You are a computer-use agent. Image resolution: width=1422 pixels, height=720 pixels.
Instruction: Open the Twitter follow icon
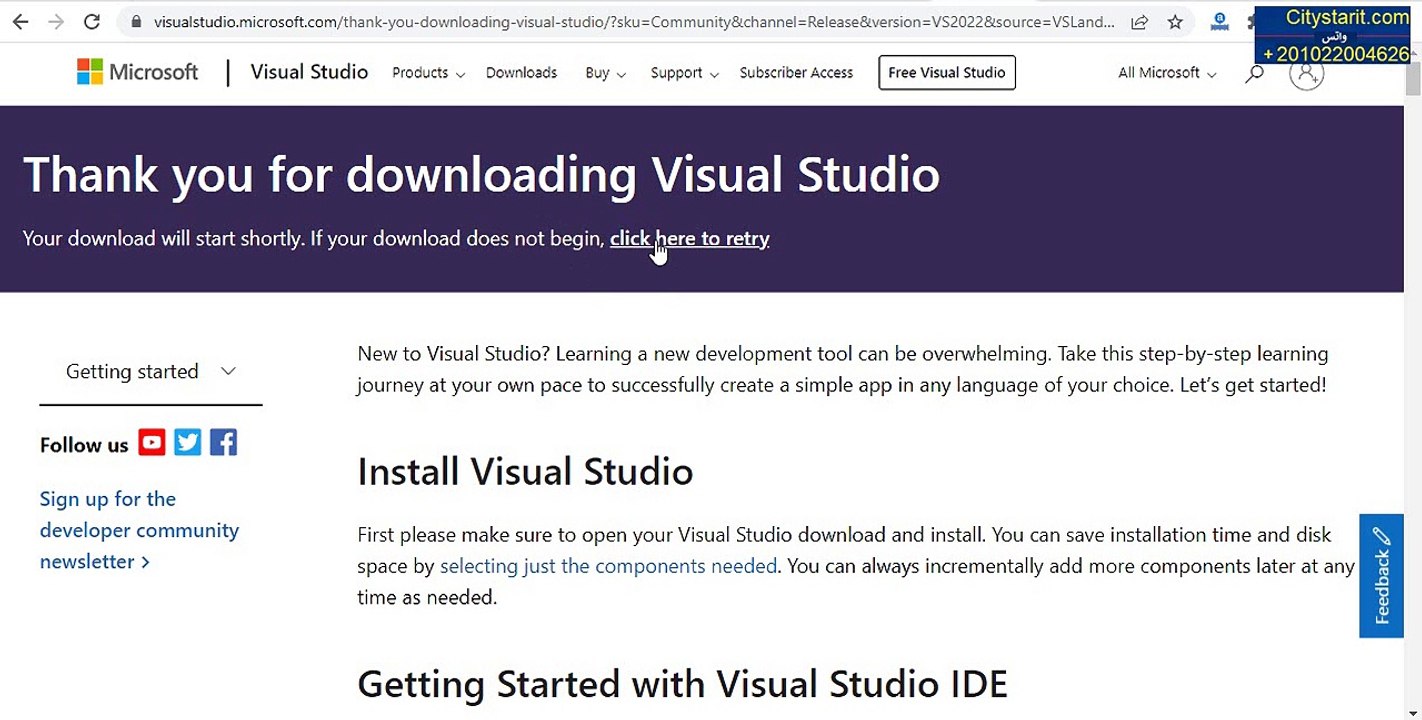(x=188, y=442)
